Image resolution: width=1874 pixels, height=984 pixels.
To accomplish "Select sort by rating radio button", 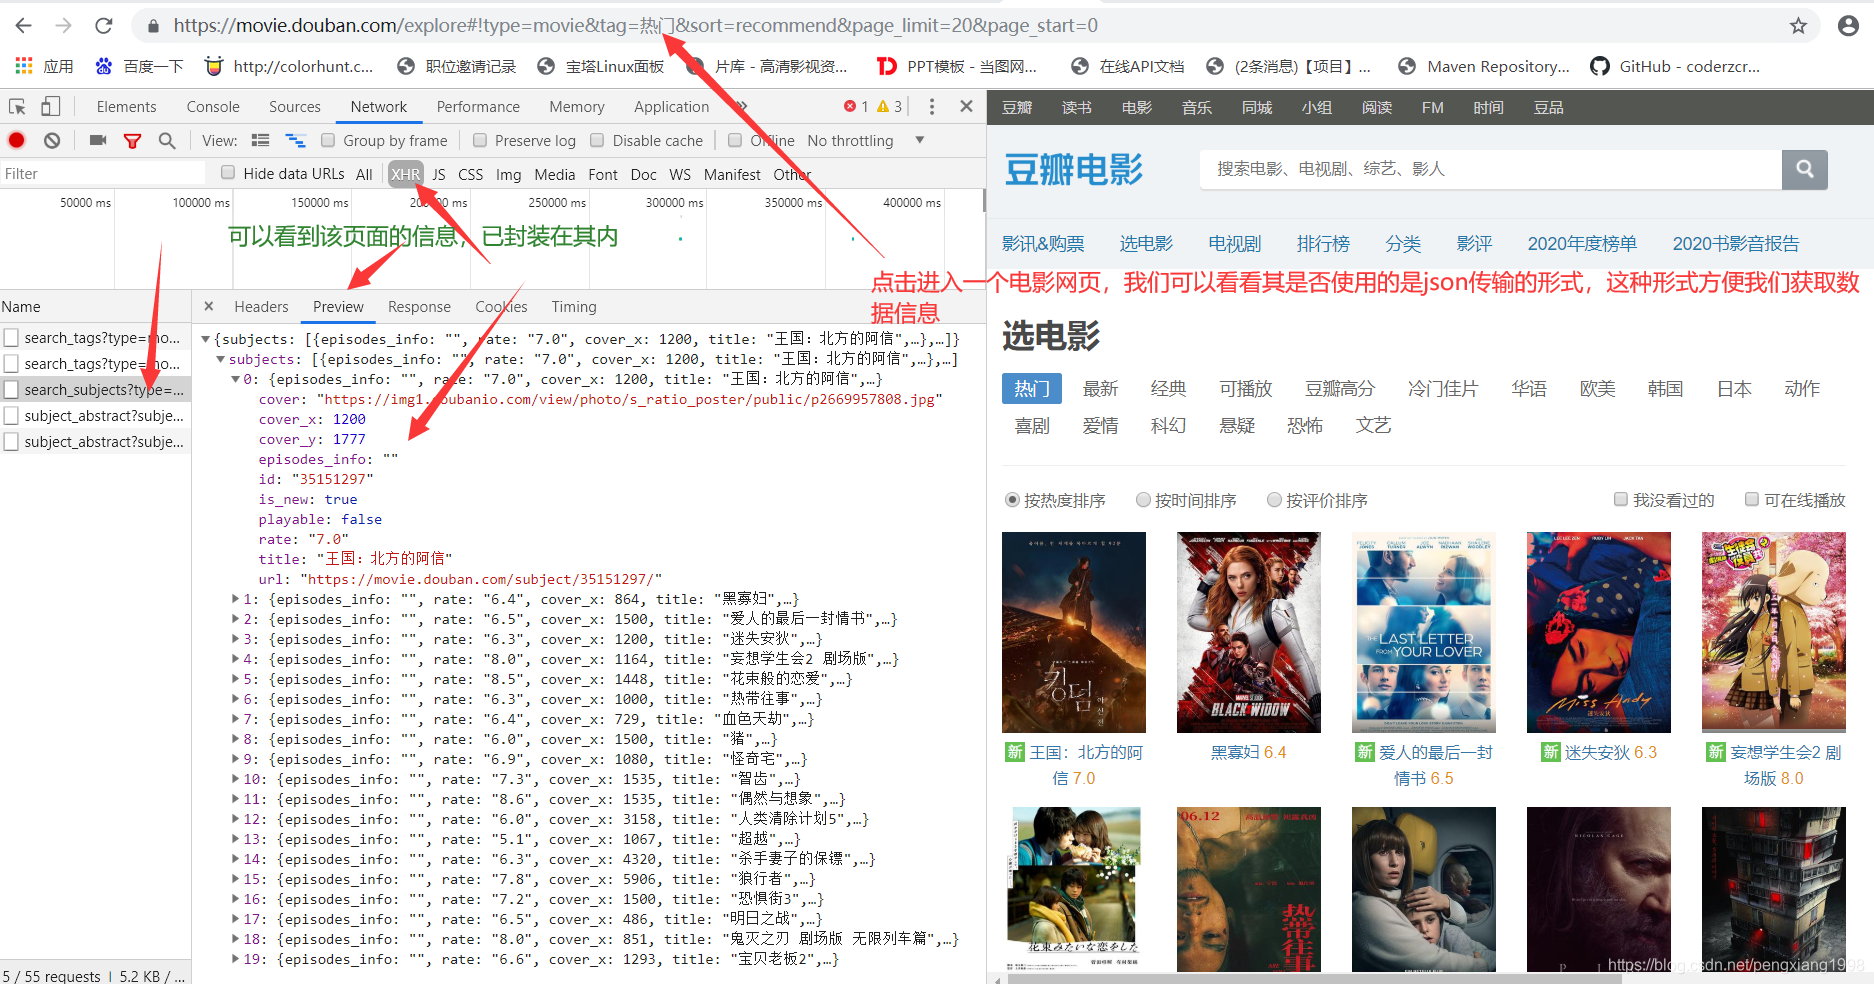I will (x=1274, y=500).
